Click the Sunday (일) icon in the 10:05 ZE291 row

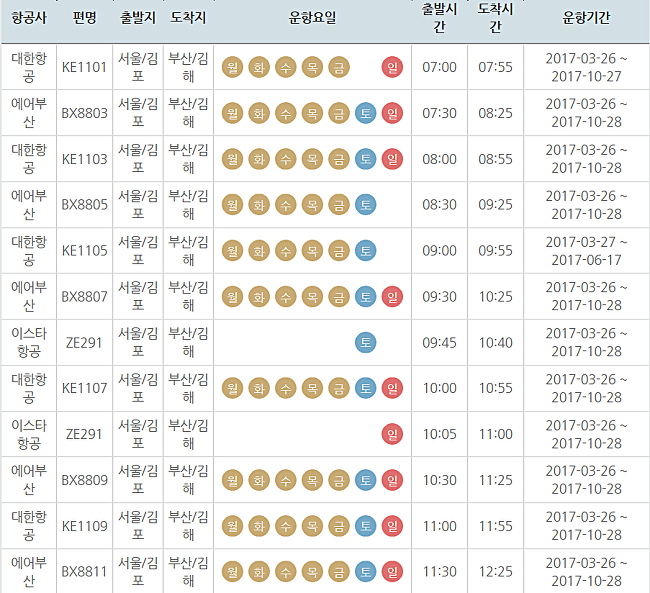392,435
